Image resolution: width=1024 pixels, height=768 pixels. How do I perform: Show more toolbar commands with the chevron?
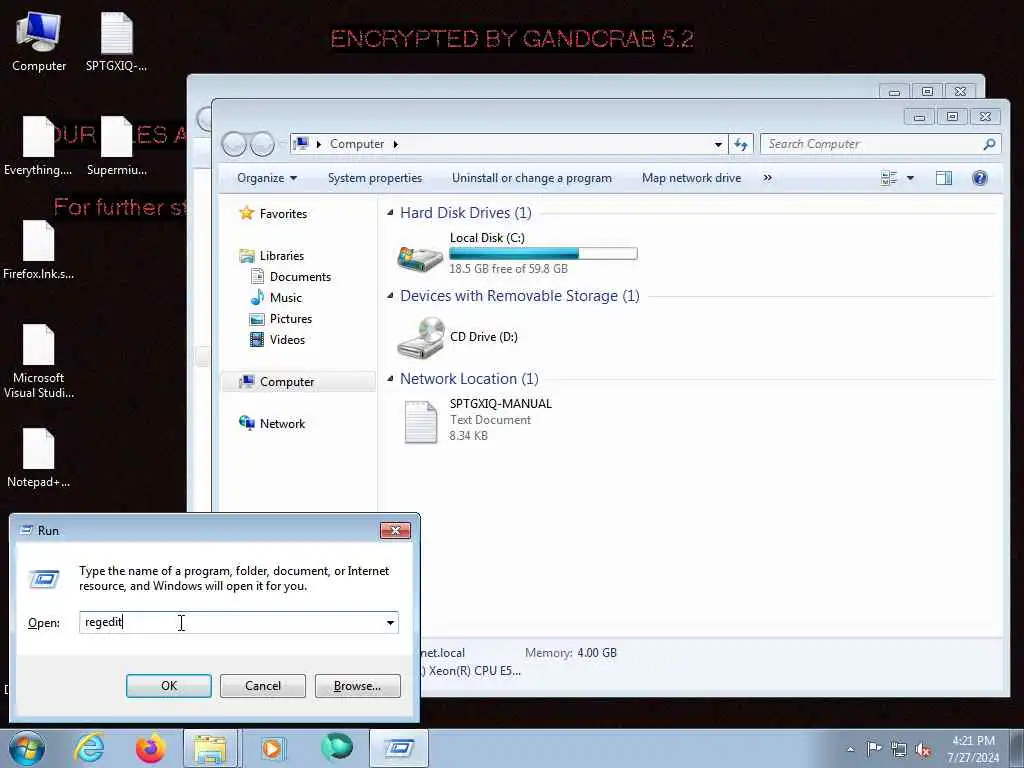(767, 178)
